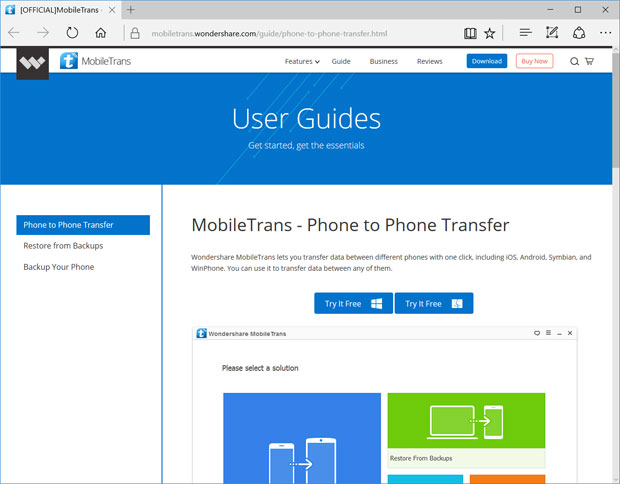Open the browser More menu ellipsis
The image size is (620, 484).
[x=605, y=33]
